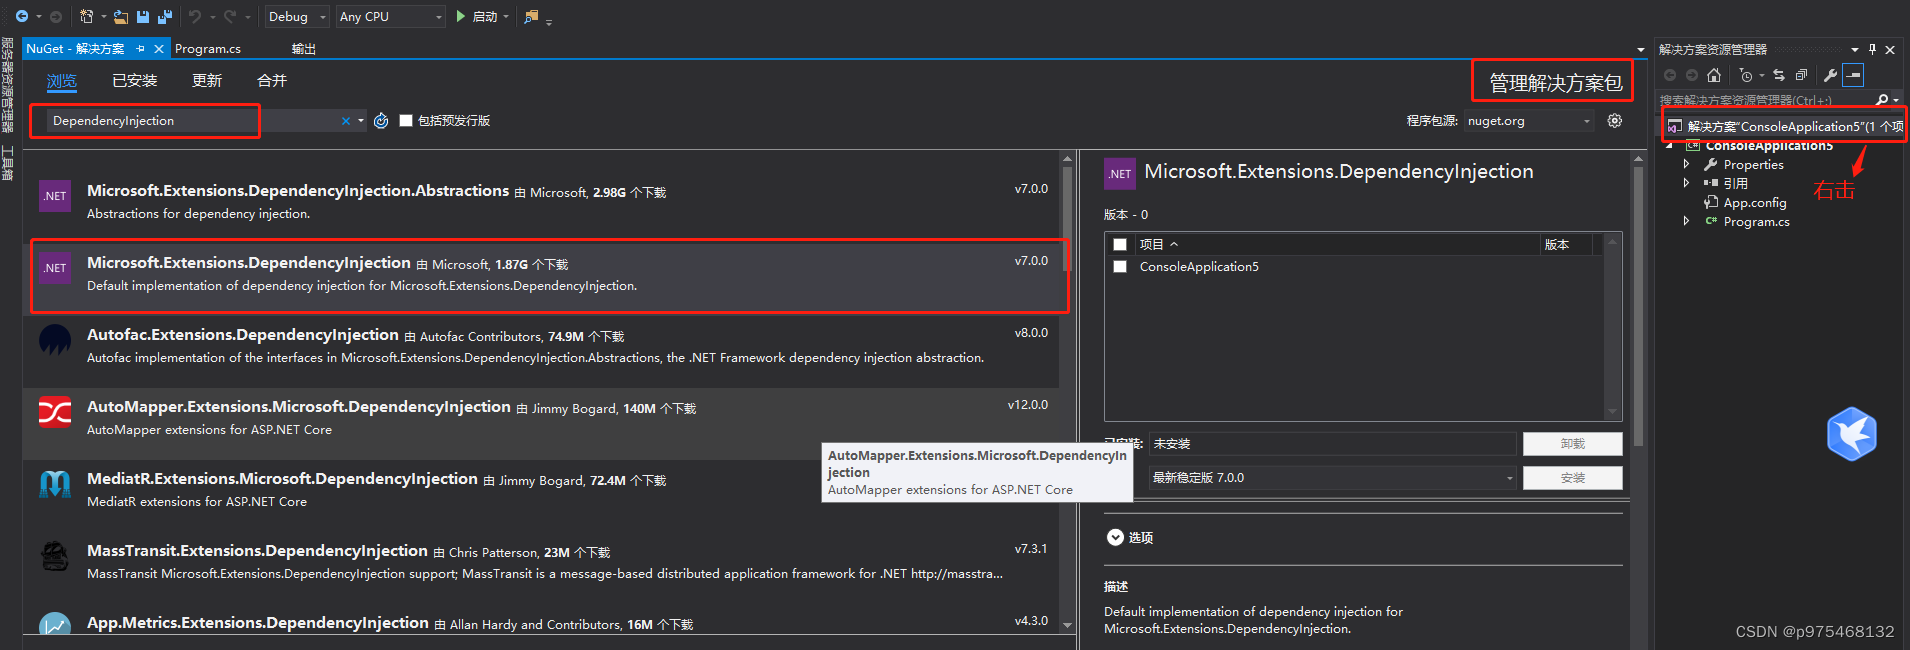This screenshot has width=1910, height=650.
Task: Open properties via the wrench icon
Action: pos(1830,75)
